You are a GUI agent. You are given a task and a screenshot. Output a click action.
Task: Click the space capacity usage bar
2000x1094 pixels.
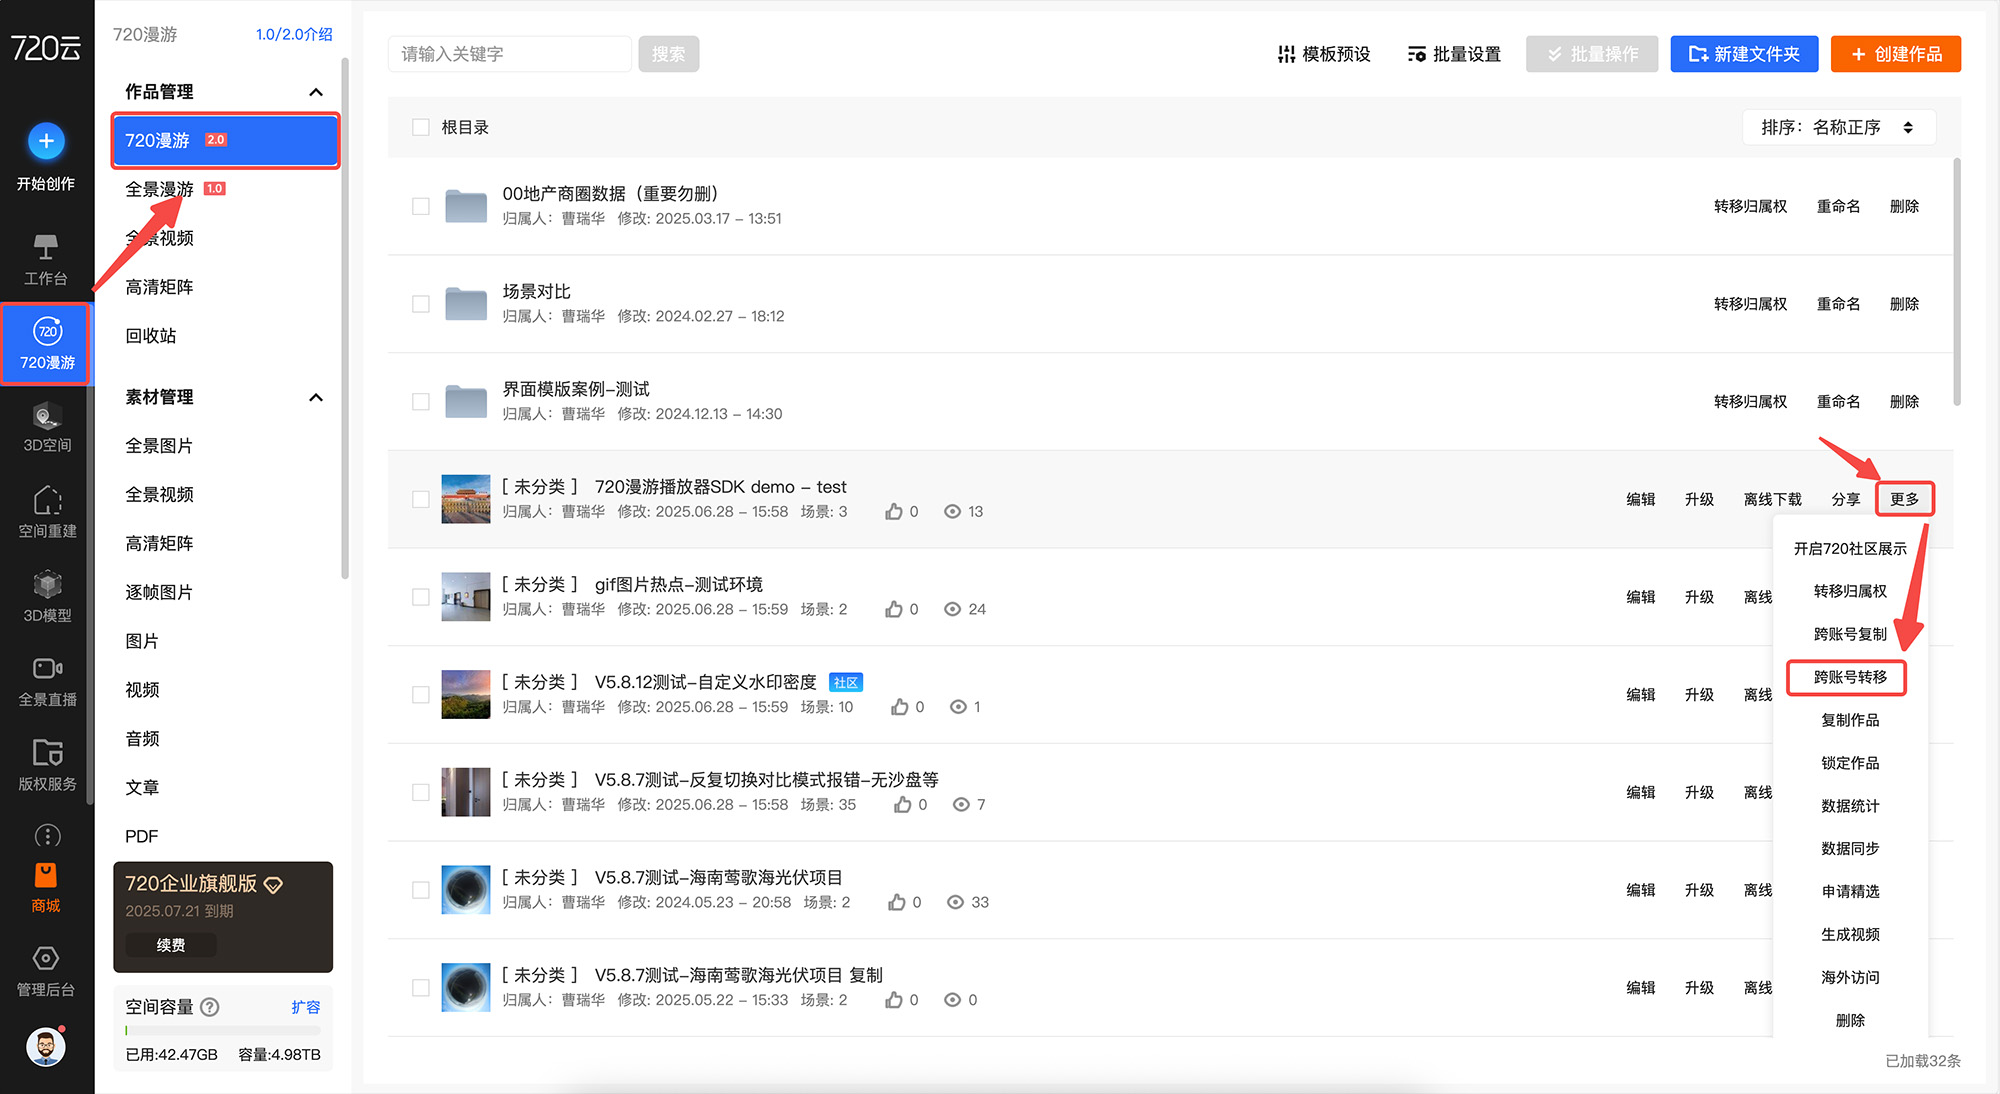click(x=223, y=1030)
